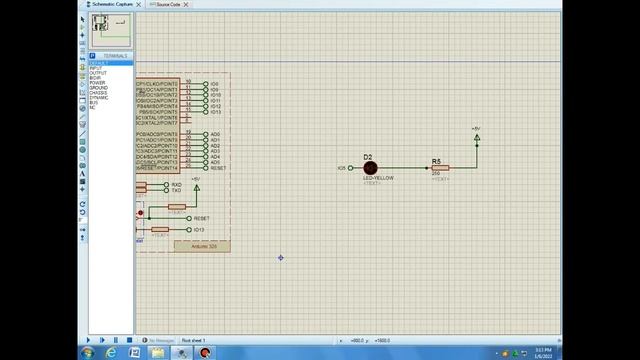
Task: Start the simulation with Play
Action: (x=88, y=340)
